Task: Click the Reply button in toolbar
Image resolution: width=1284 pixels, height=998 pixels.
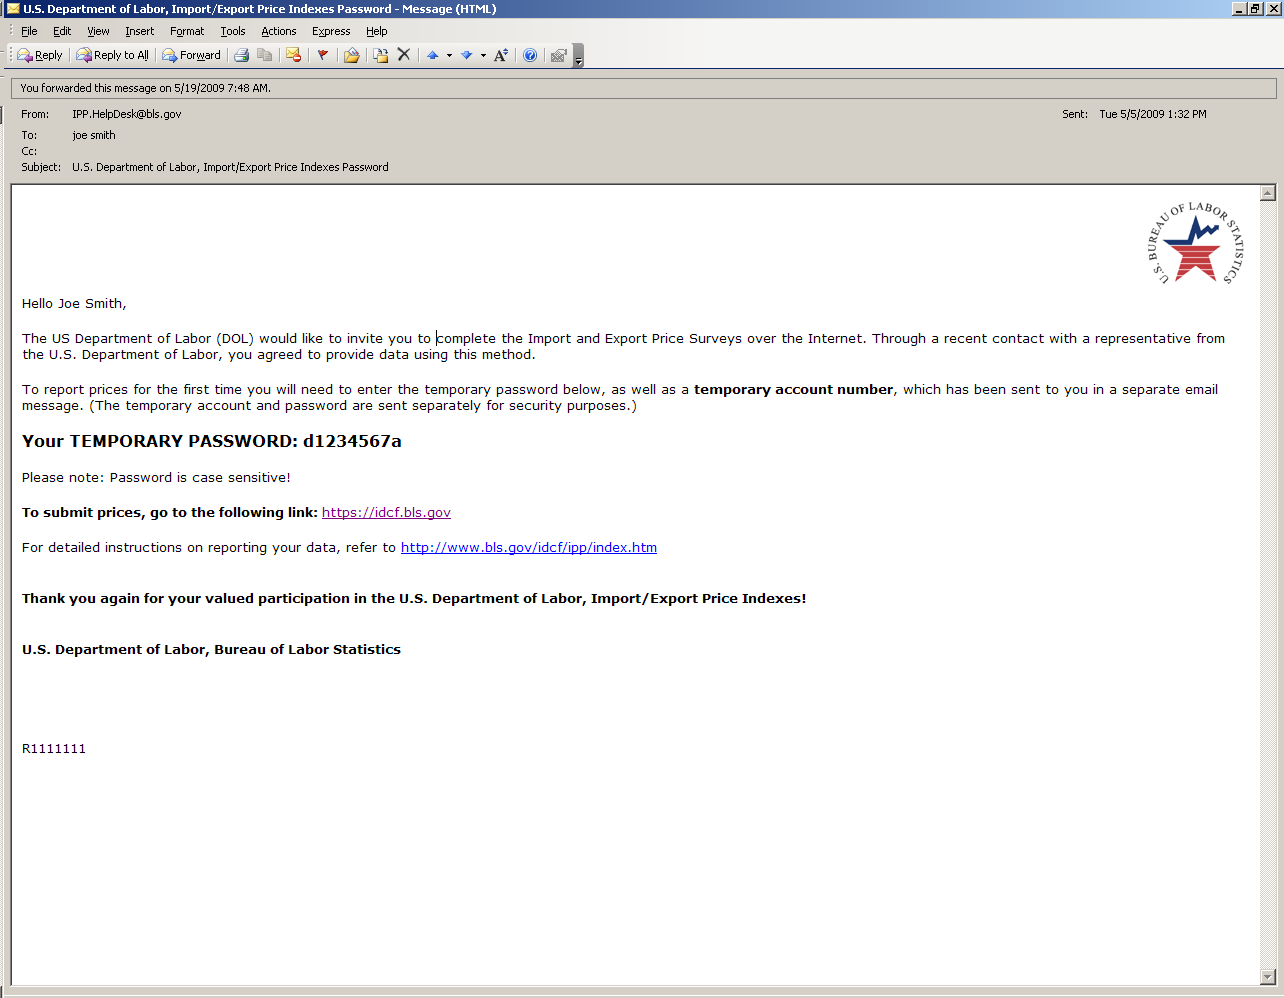Action: [40, 55]
